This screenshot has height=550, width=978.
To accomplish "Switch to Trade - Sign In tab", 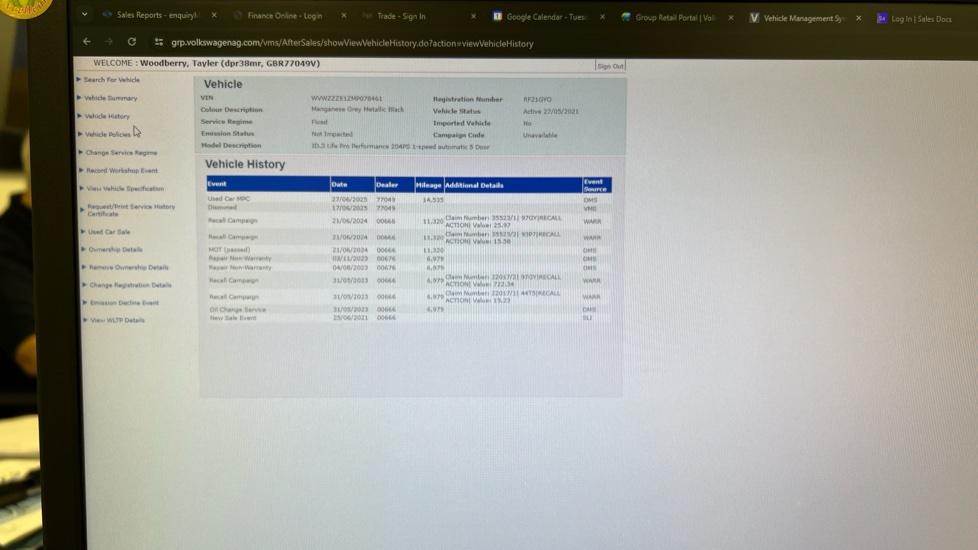I will (401, 16).
